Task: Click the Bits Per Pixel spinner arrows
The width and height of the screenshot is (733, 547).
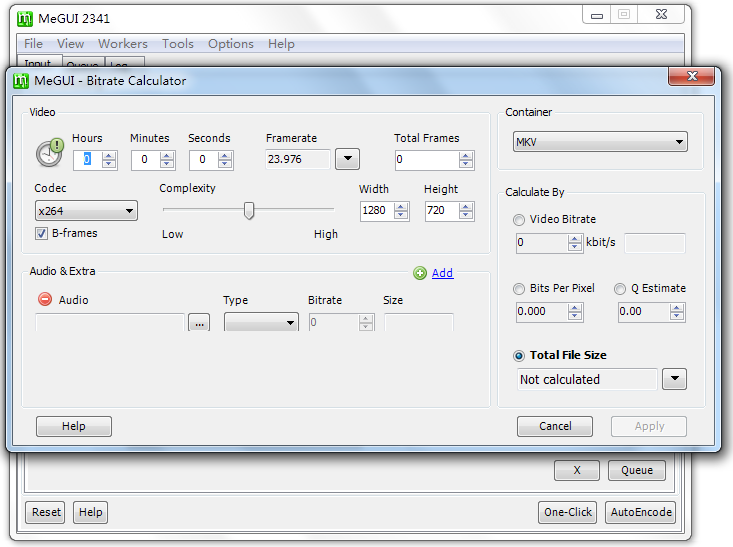Action: click(x=575, y=311)
